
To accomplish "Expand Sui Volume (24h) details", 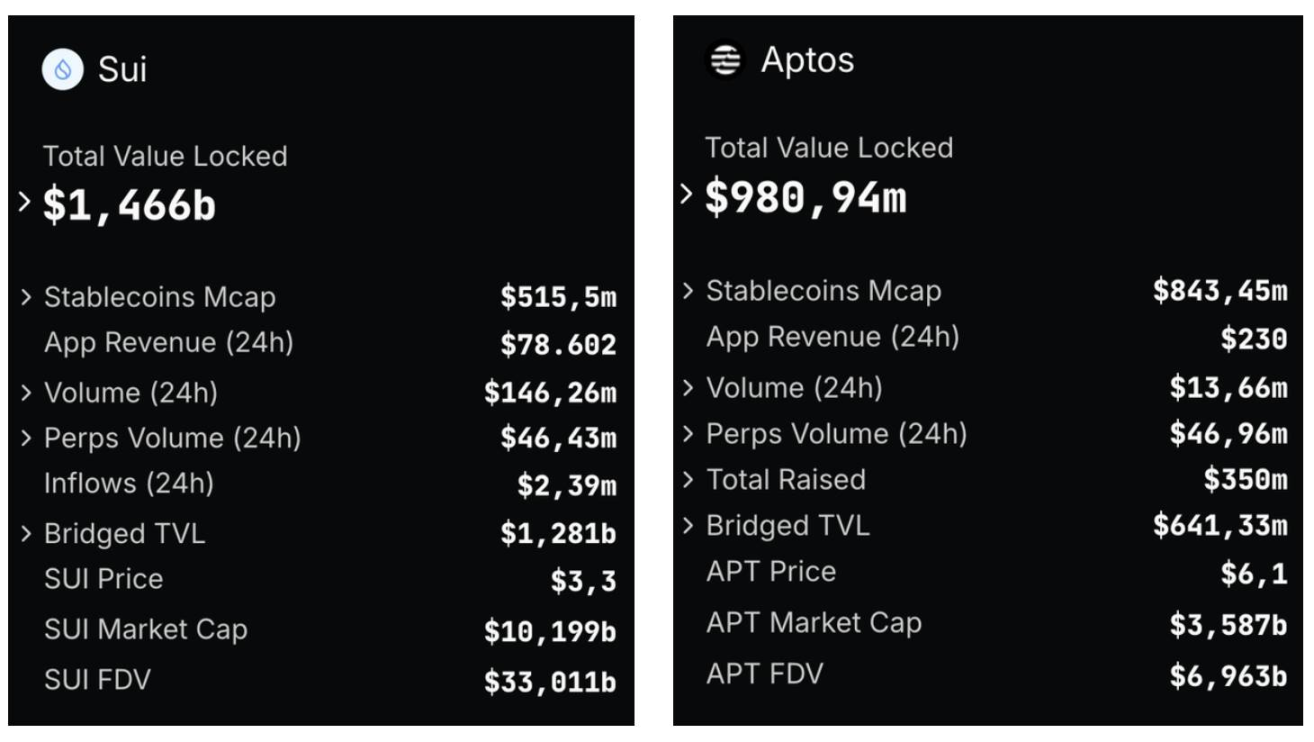I will 24,393.
